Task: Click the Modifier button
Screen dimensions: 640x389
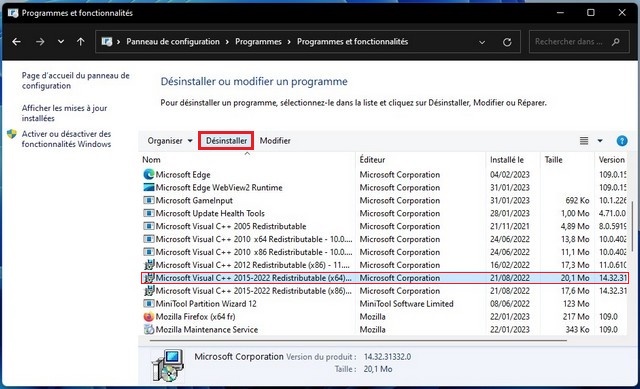Action: click(x=275, y=141)
